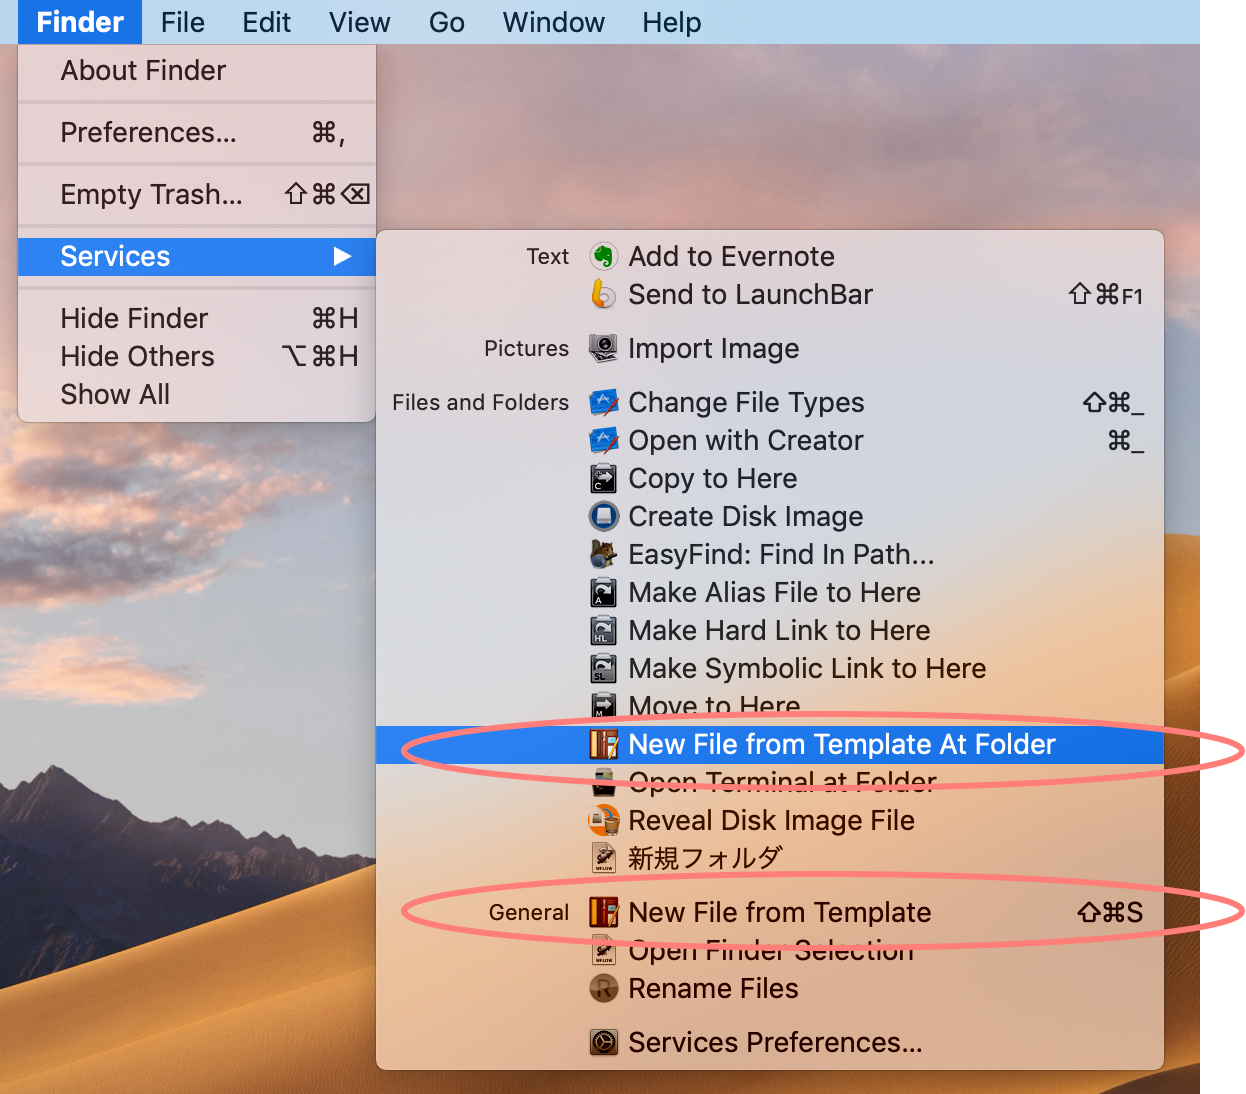
Task: Expand the Services submenu arrow
Action: click(x=342, y=257)
